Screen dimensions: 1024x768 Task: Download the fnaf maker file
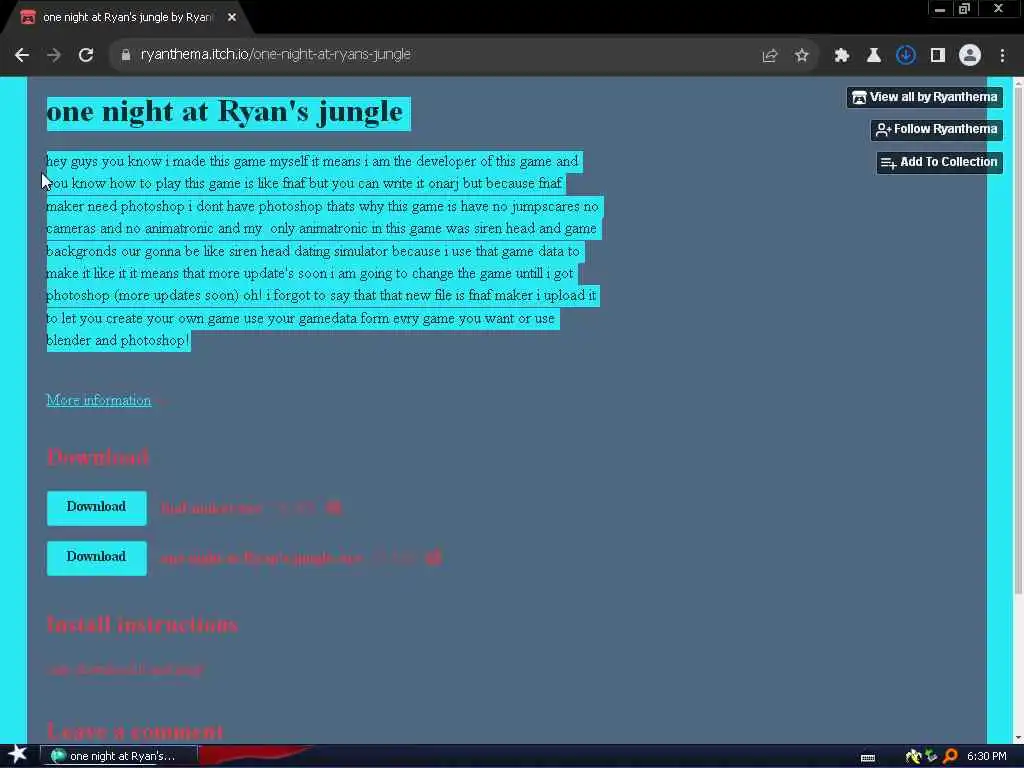coord(97,507)
